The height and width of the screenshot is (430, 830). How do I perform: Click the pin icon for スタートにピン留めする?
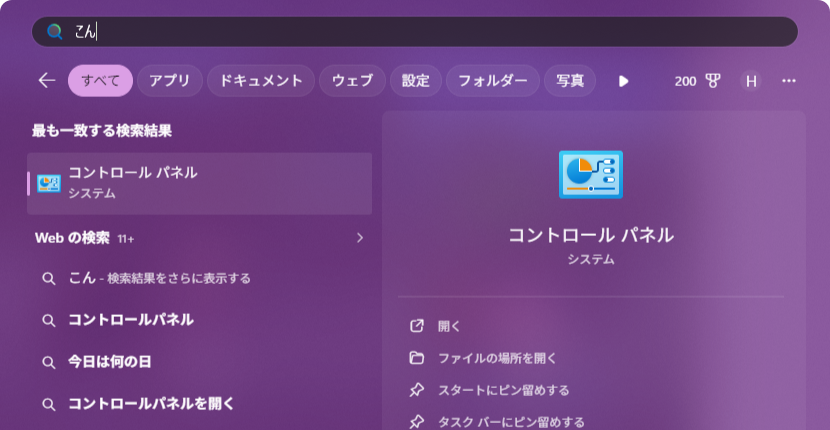(x=417, y=390)
